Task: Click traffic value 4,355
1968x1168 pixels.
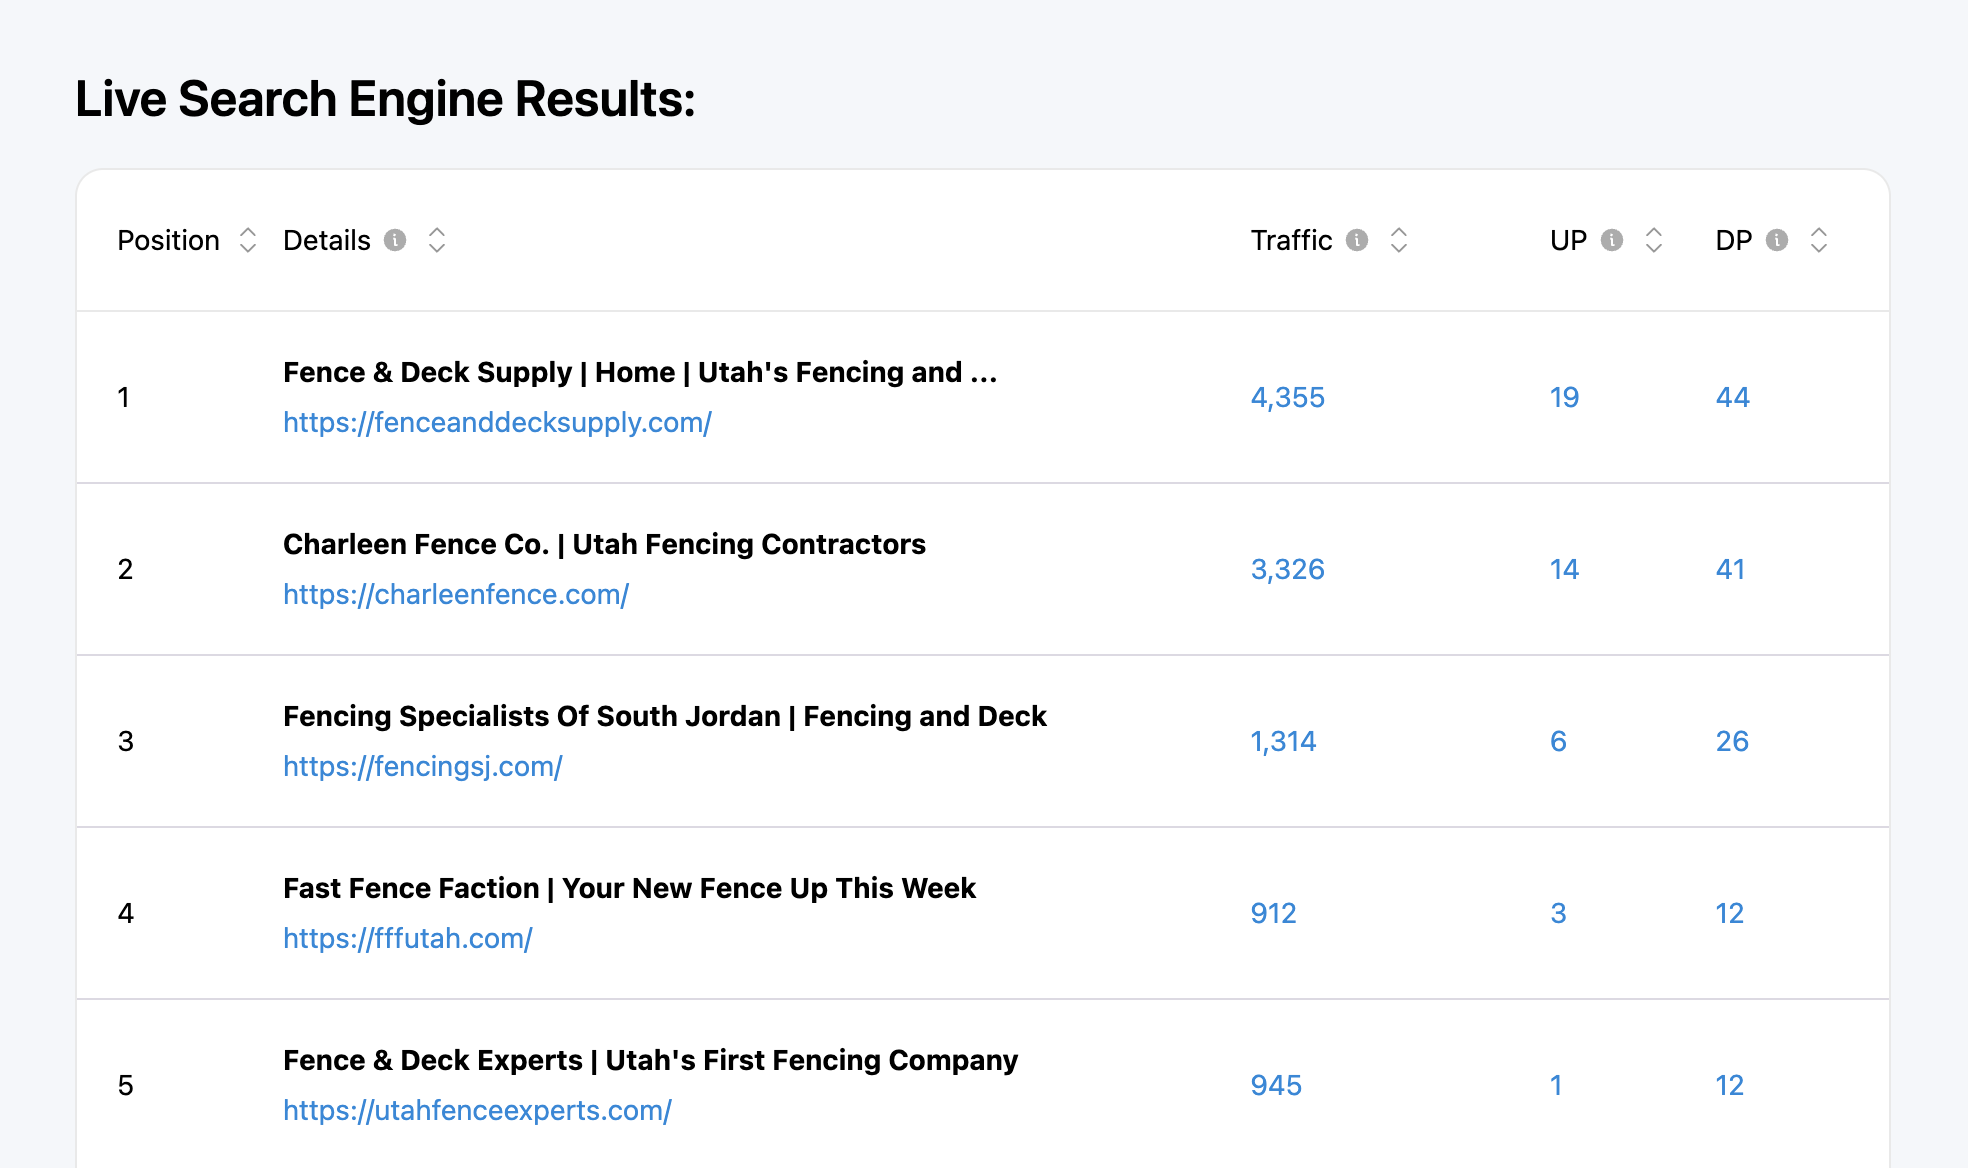Action: coord(1287,397)
